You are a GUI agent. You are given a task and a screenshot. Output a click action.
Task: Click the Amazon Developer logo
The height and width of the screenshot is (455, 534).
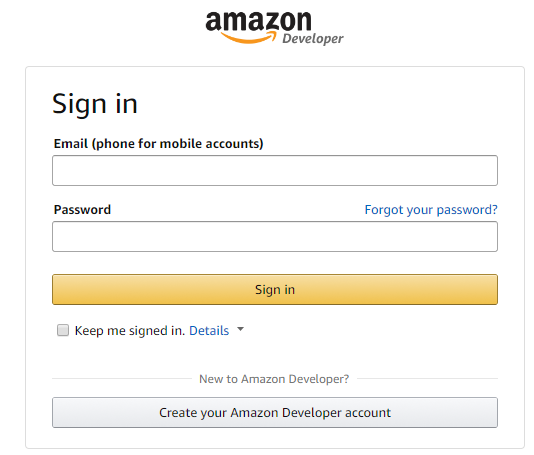(274, 28)
